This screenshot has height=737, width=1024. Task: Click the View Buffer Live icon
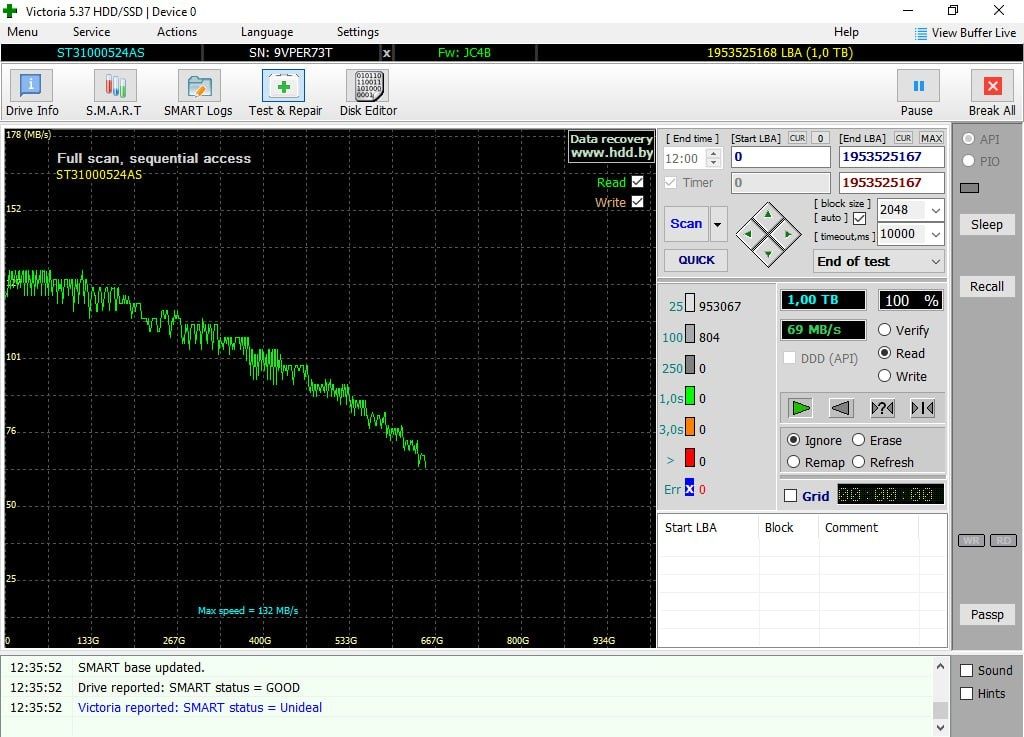[920, 33]
